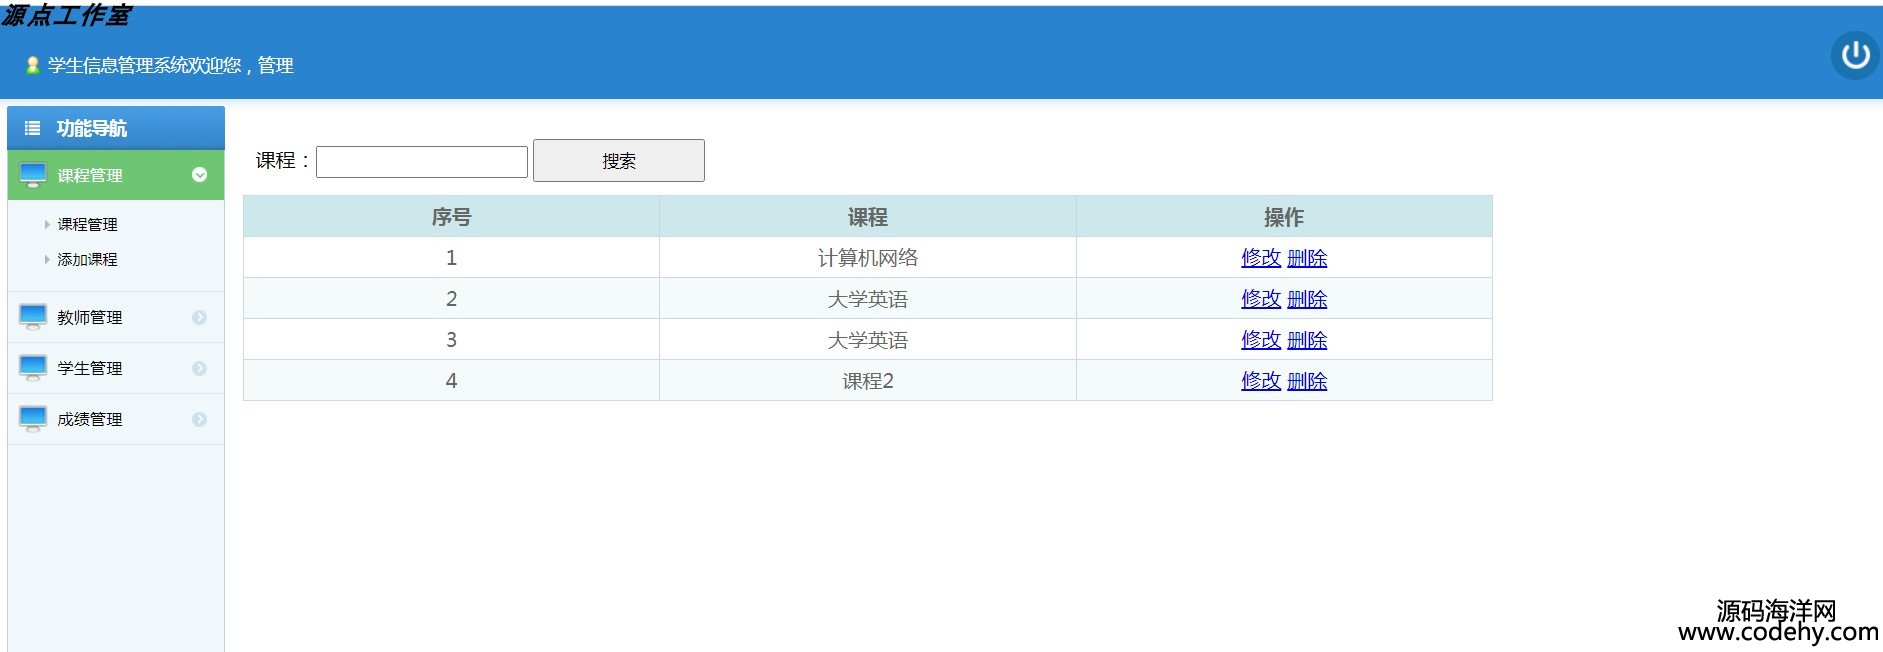Image resolution: width=1883 pixels, height=652 pixels.
Task: Expand the 教师管理 section arrow
Action: click(x=200, y=317)
